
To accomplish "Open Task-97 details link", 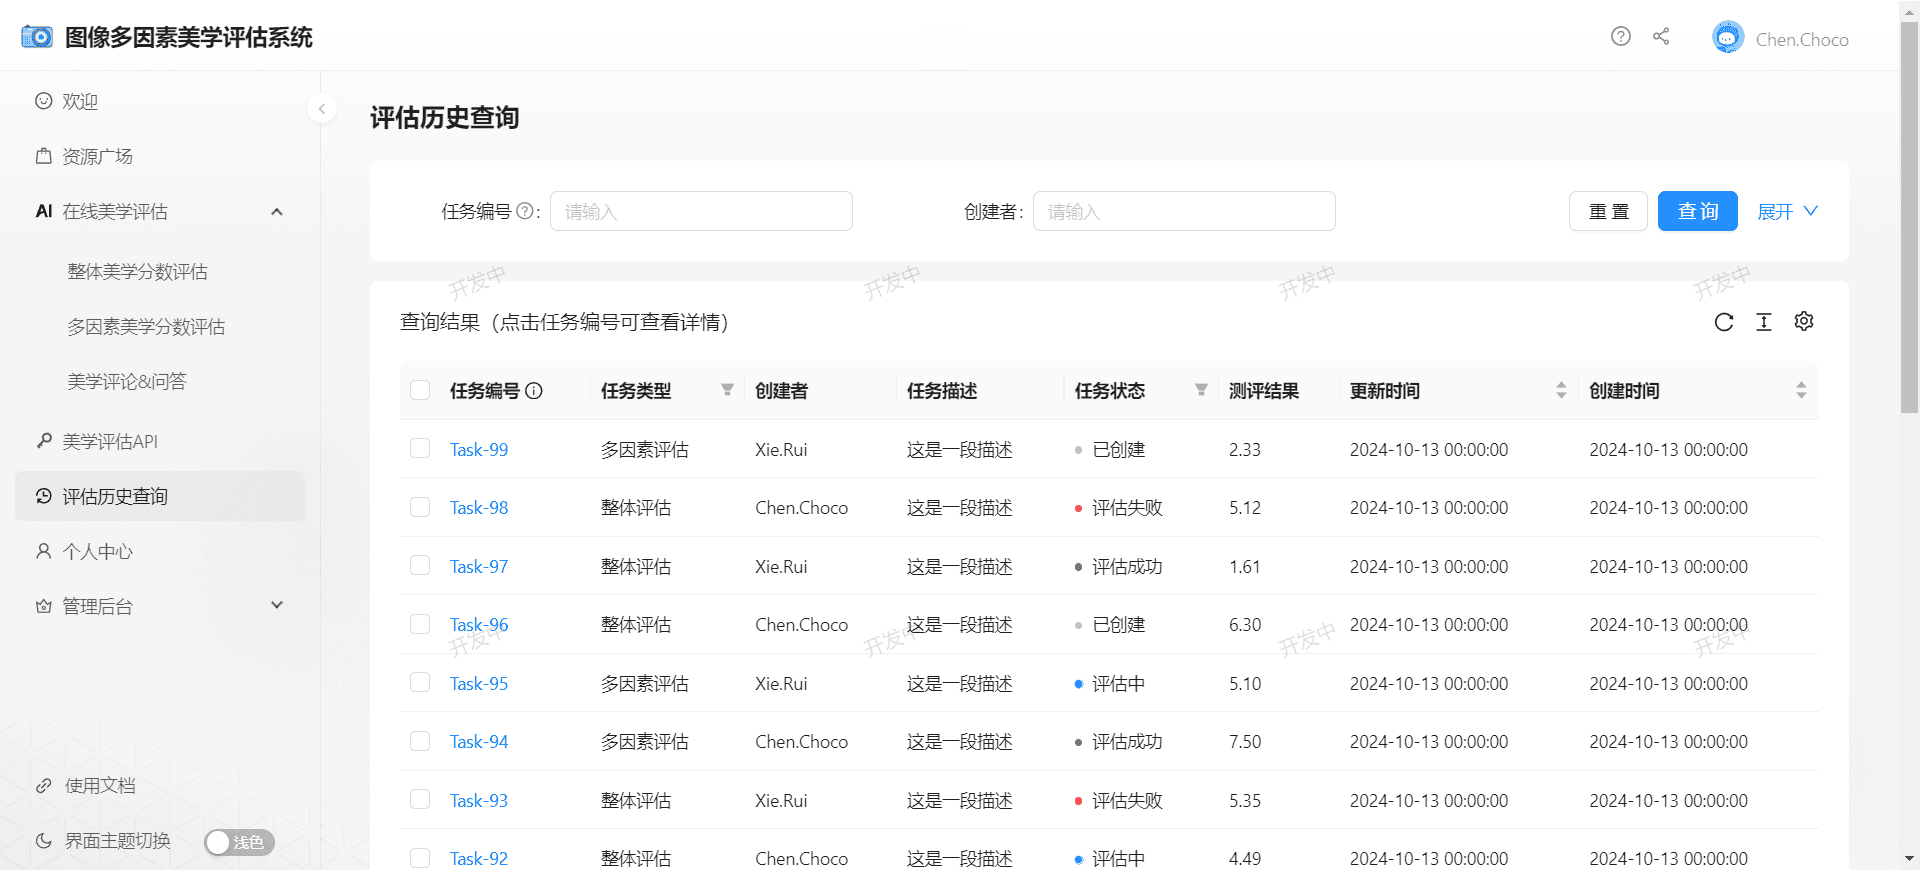I will point(479,567).
